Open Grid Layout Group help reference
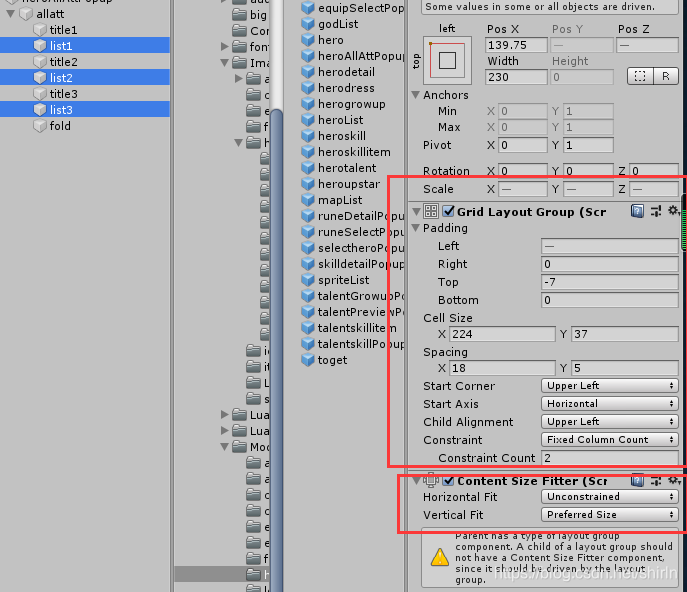Viewport: 687px width, 592px height. click(x=637, y=212)
